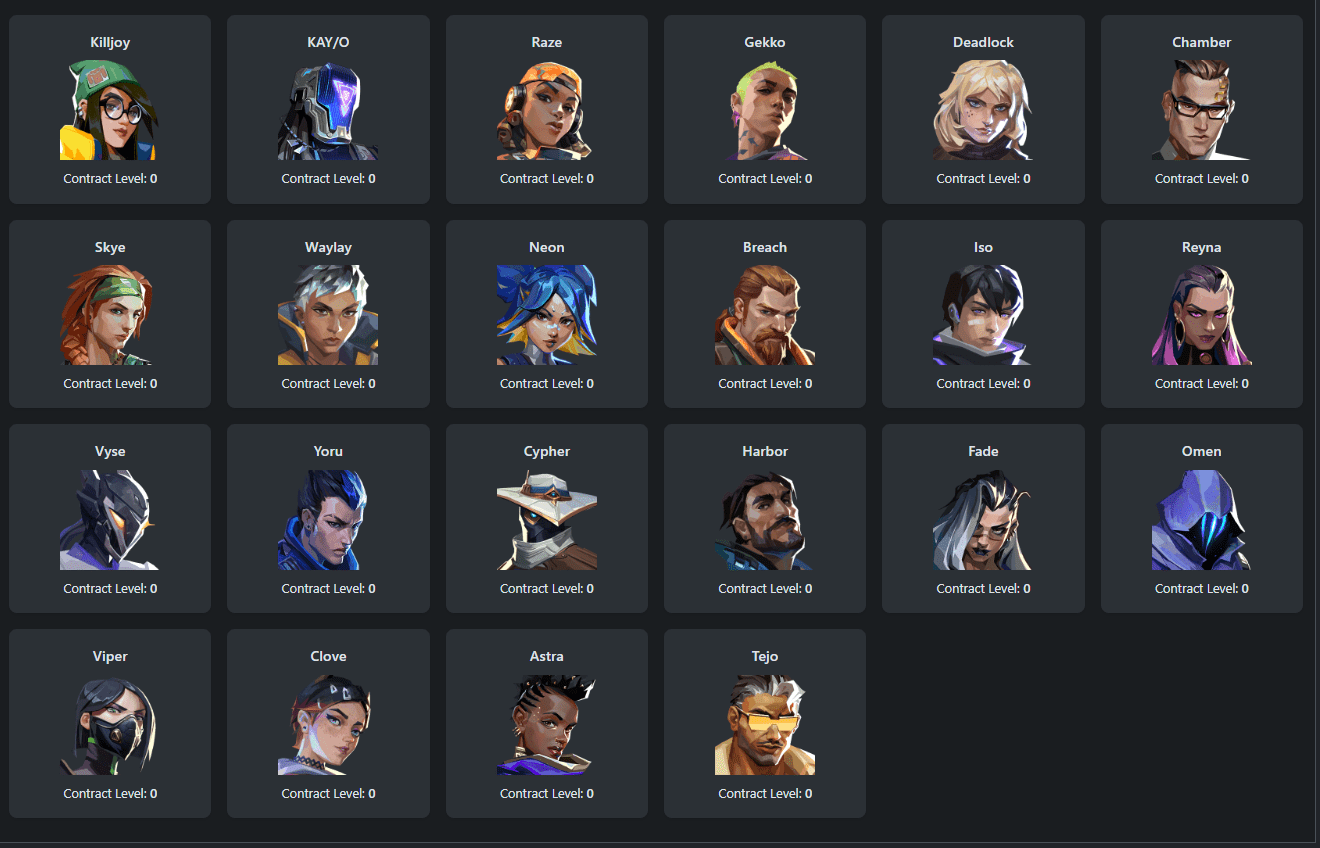Pick the Neon agent portrait

(547, 315)
